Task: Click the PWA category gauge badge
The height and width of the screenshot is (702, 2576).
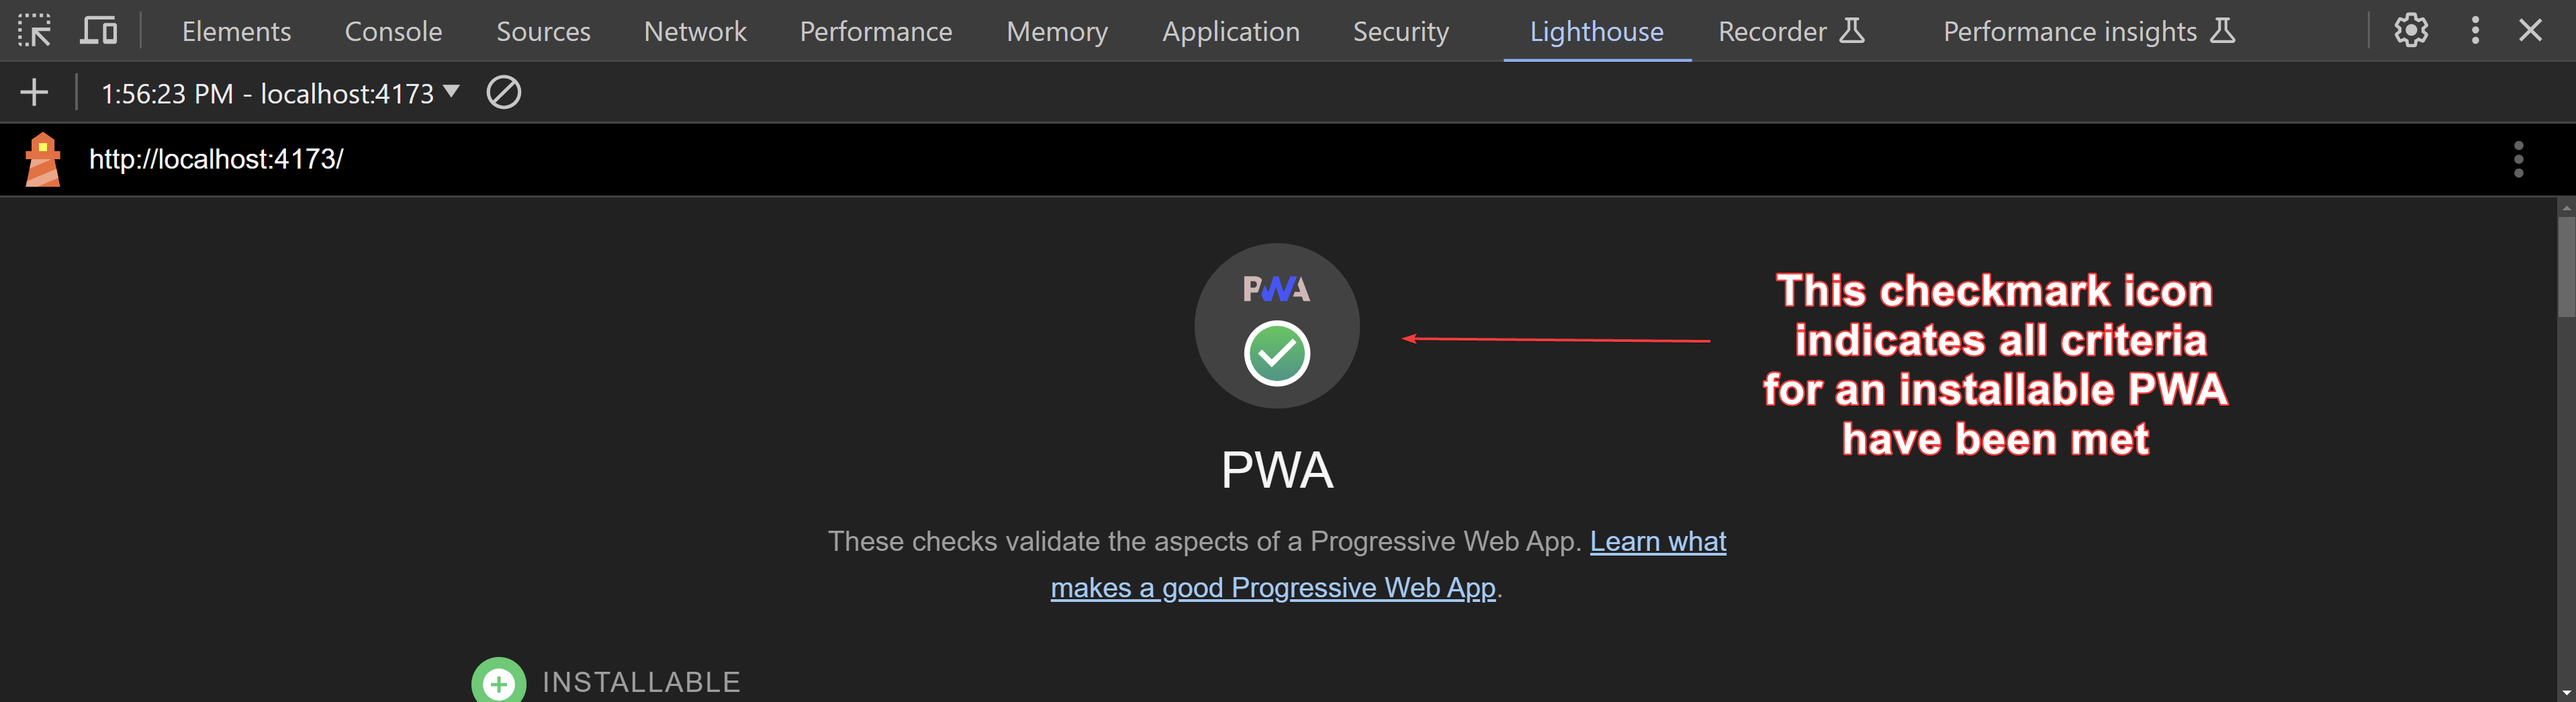Action: (1277, 326)
